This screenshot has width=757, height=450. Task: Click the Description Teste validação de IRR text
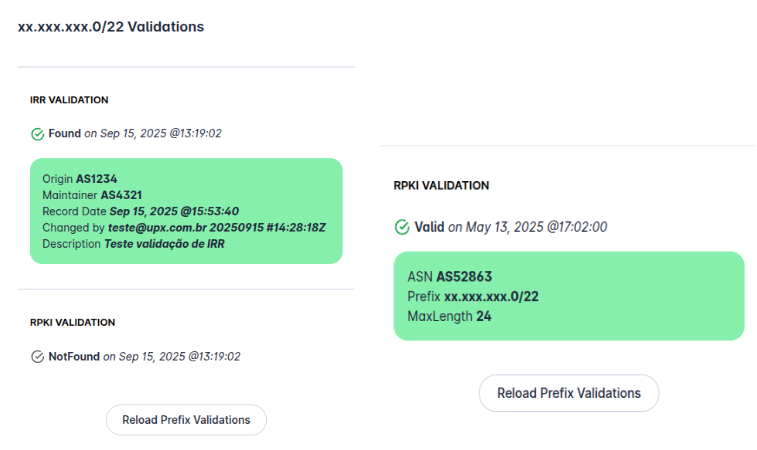pos(133,244)
